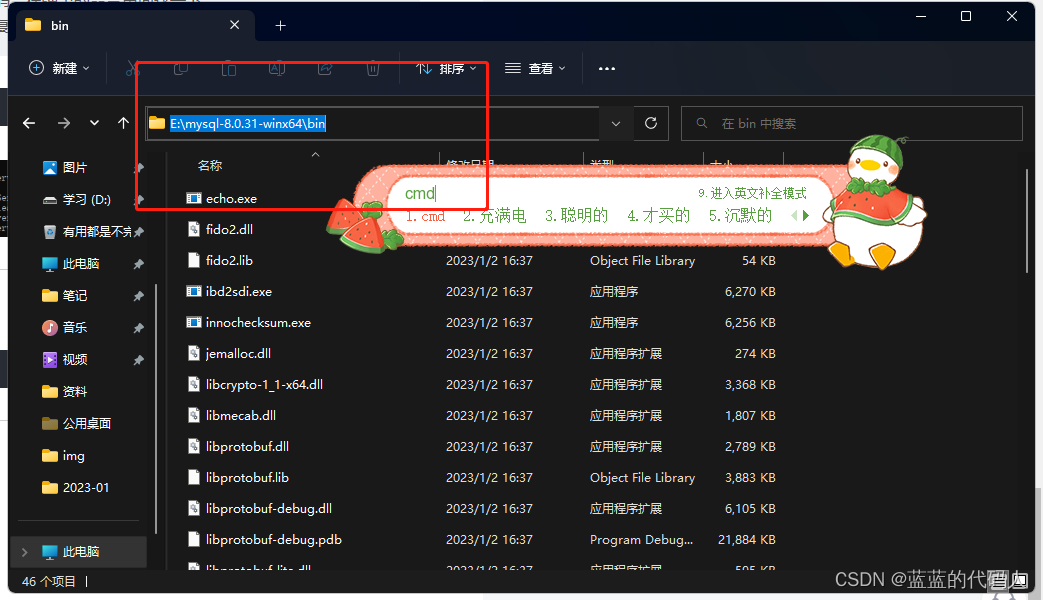
Task: Unpin 笔记 via its pin icon
Action: coord(138,296)
